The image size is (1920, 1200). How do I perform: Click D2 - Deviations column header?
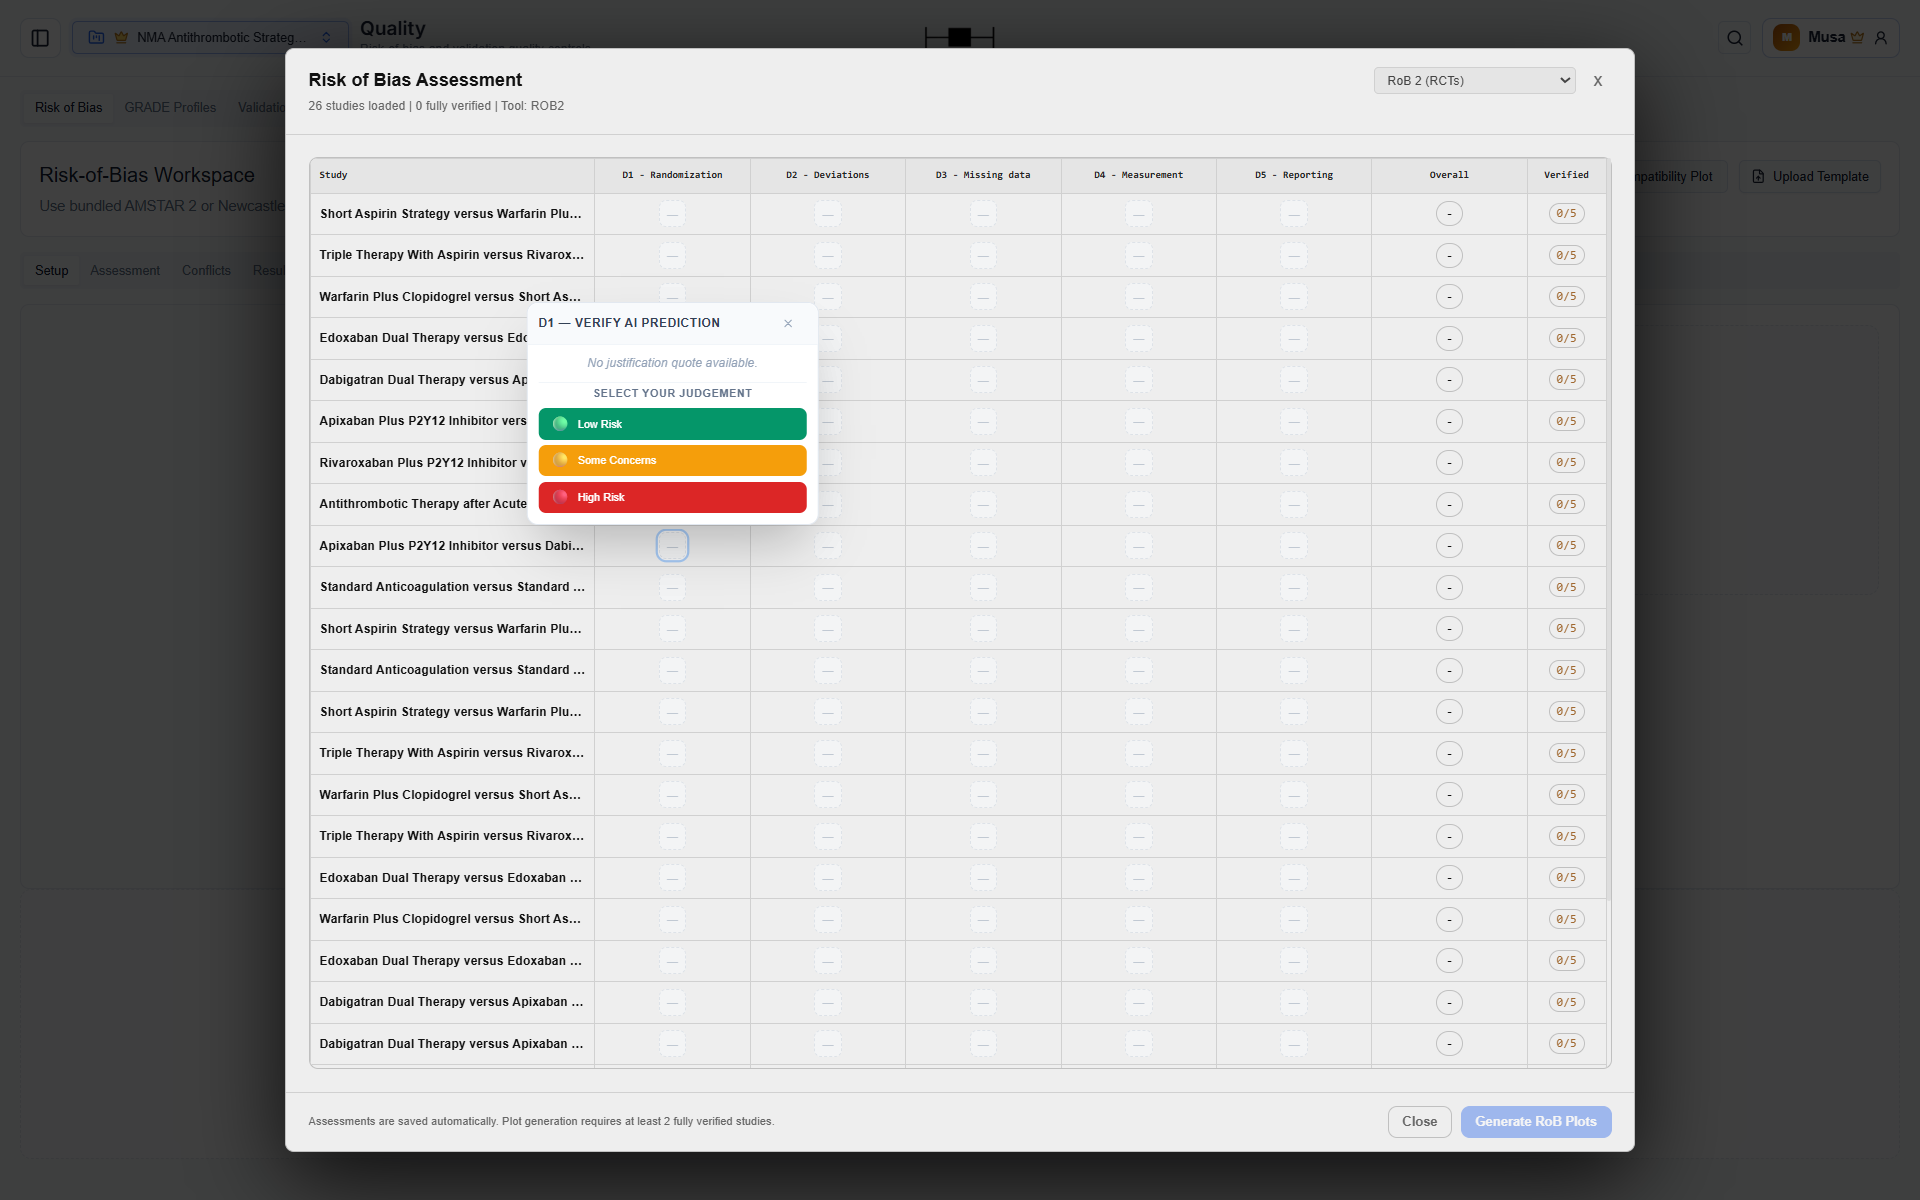coord(827,175)
